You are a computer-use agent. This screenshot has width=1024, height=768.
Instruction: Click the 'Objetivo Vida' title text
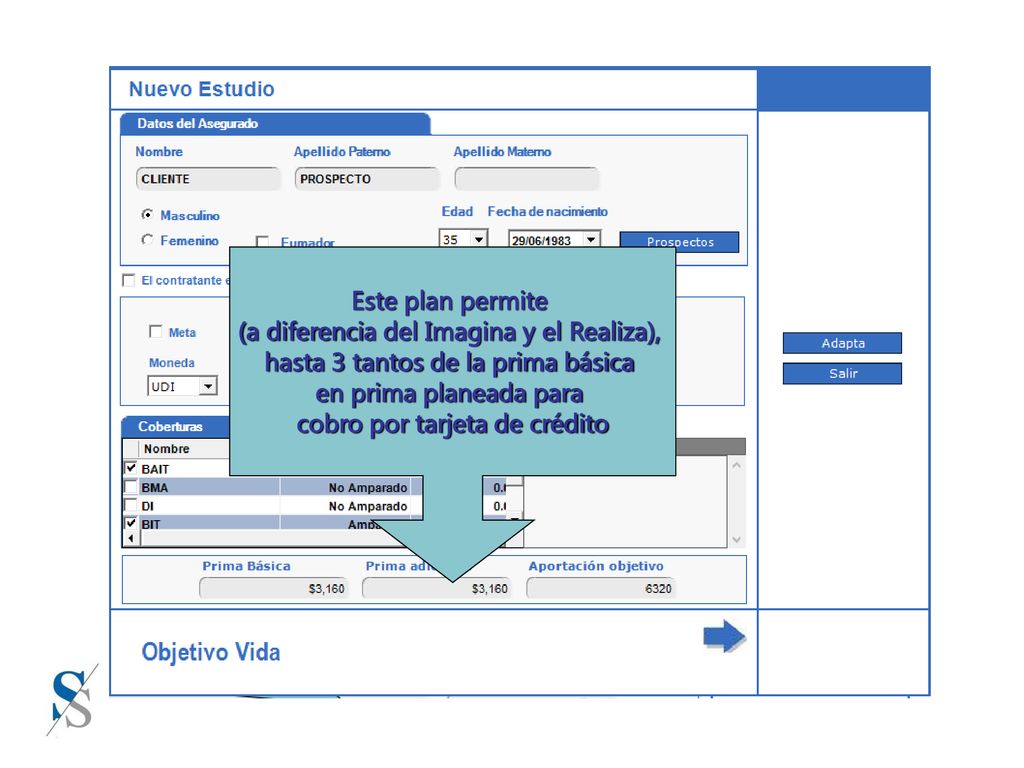click(211, 652)
